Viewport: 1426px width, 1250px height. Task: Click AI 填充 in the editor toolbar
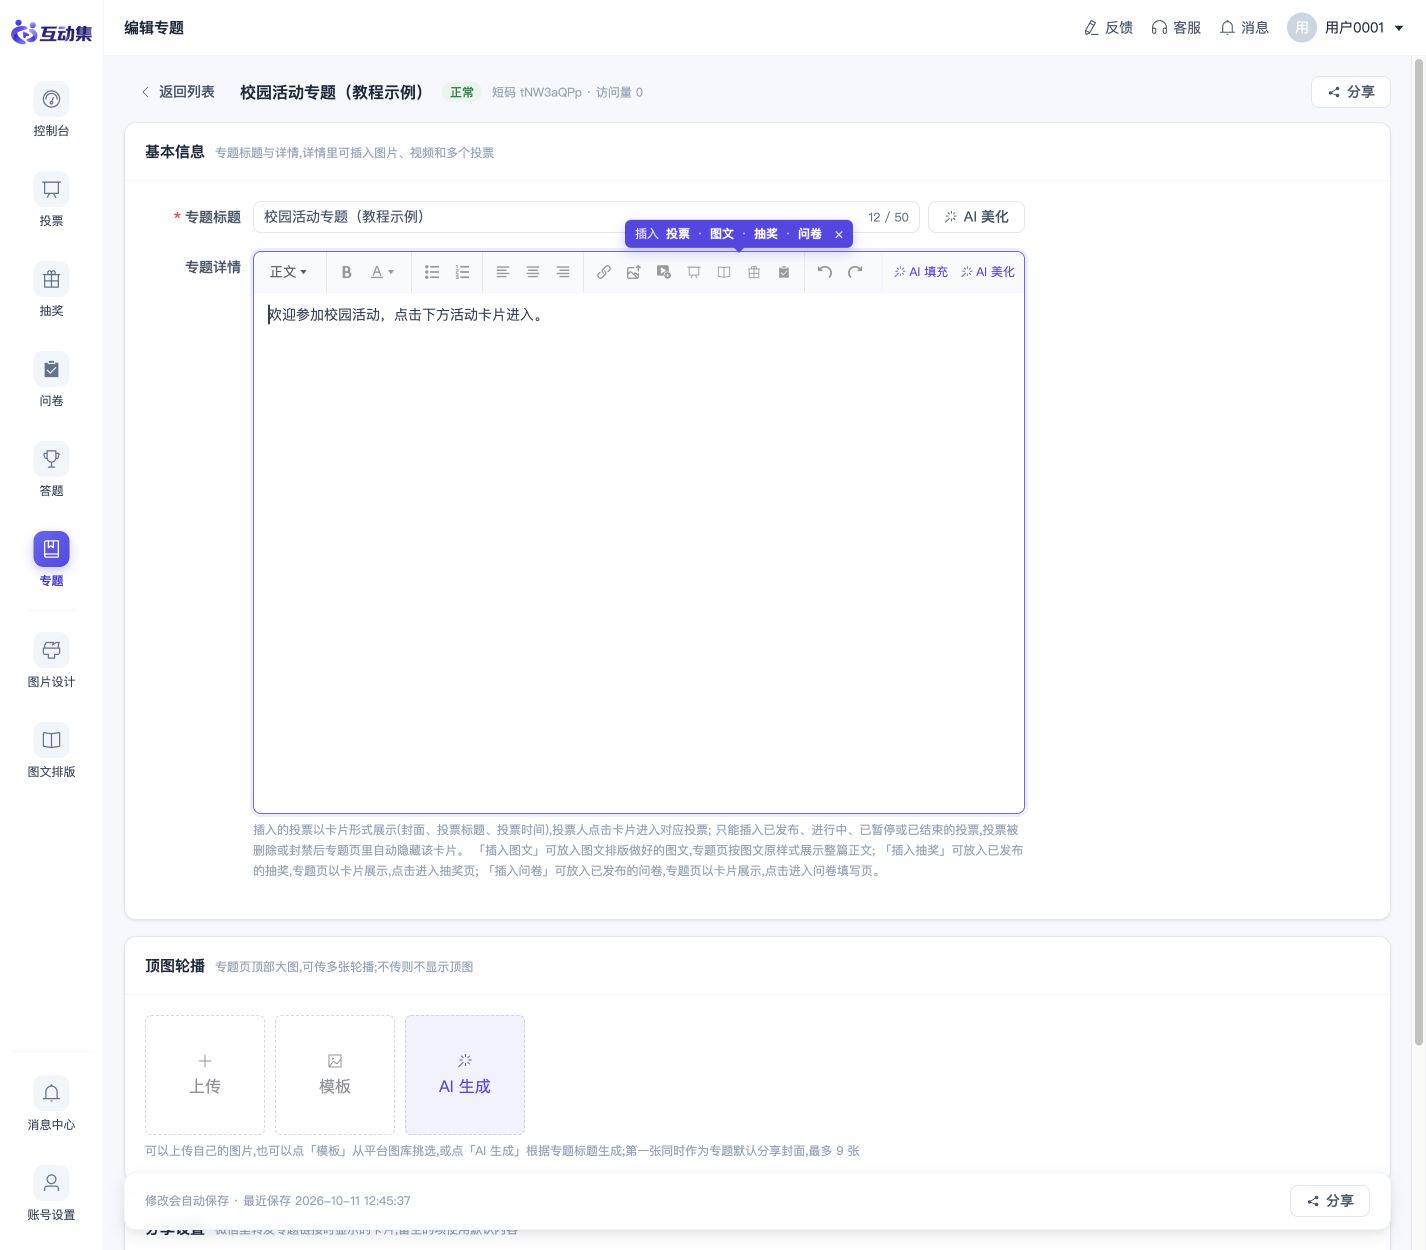921,272
